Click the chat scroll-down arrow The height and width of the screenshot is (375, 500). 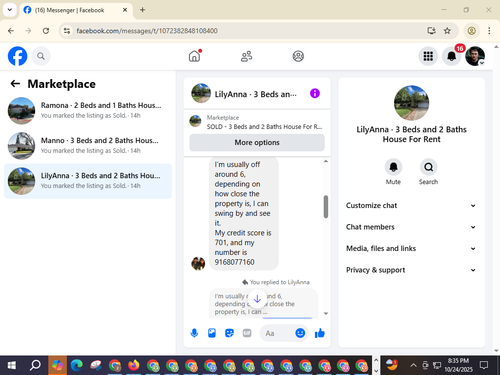tap(326, 313)
